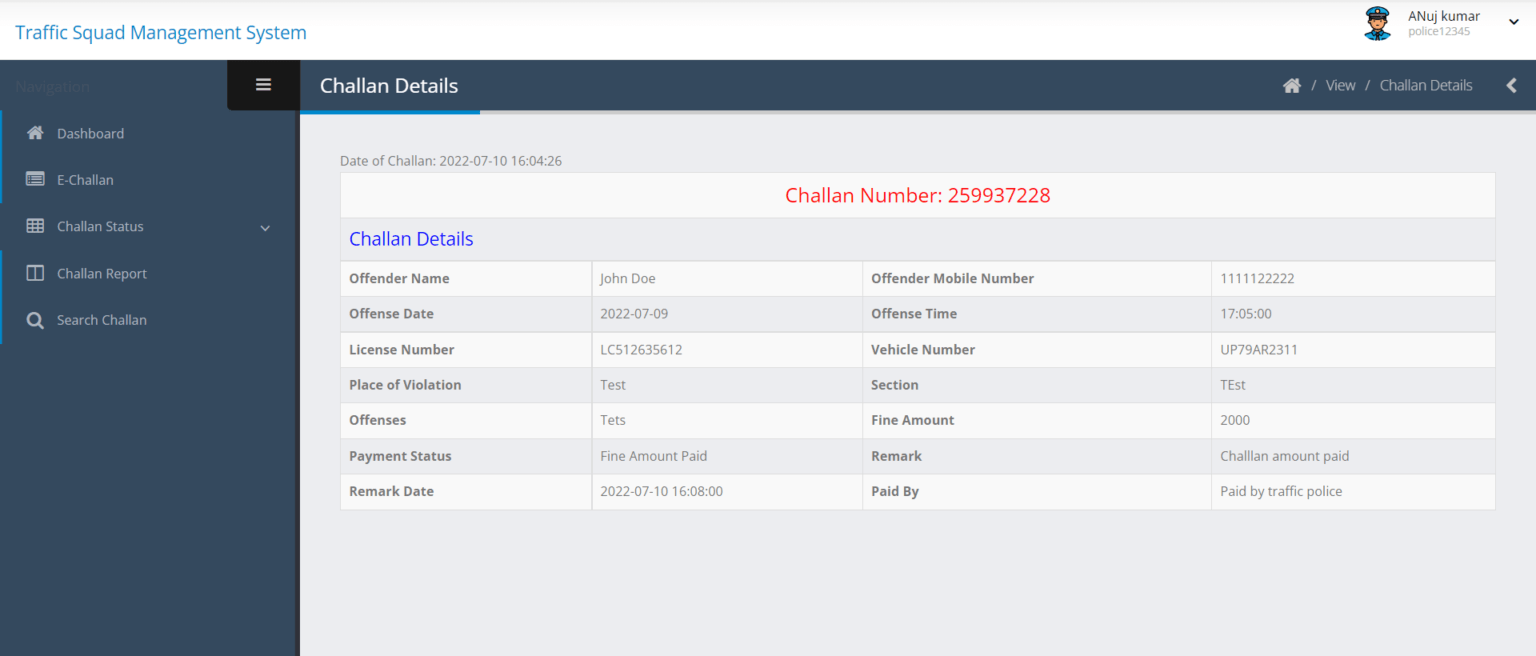Select the Search Challan magnifier icon
This screenshot has width=1536, height=656.
coord(35,319)
